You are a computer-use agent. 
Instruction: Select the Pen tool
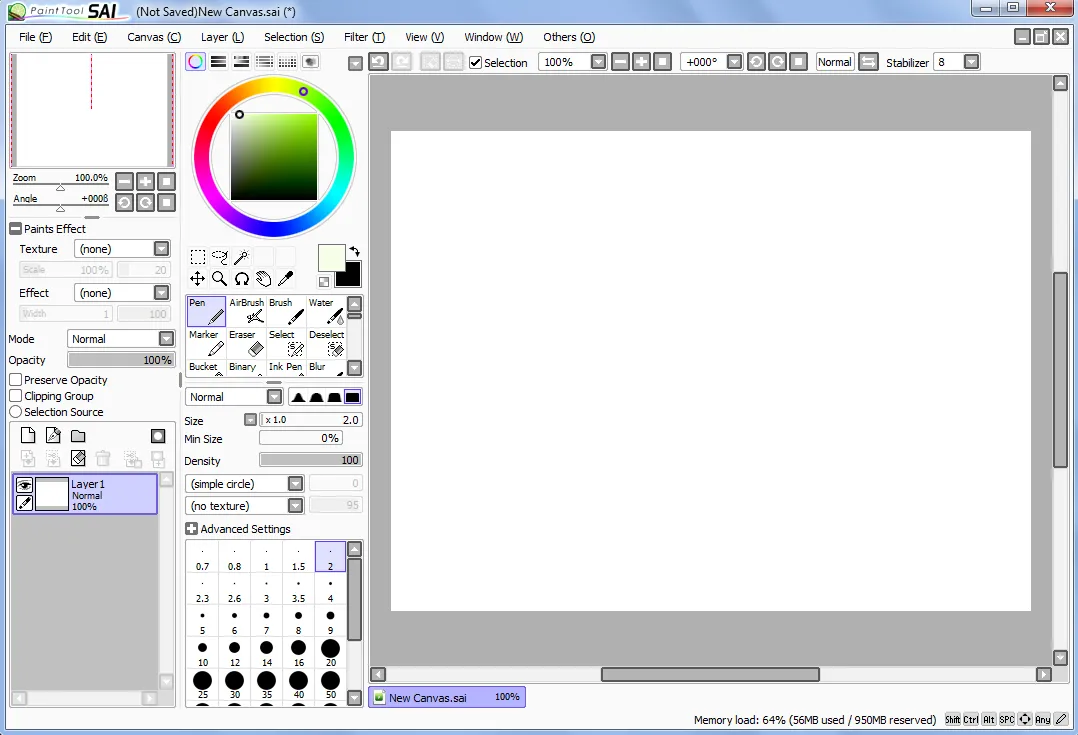(206, 311)
